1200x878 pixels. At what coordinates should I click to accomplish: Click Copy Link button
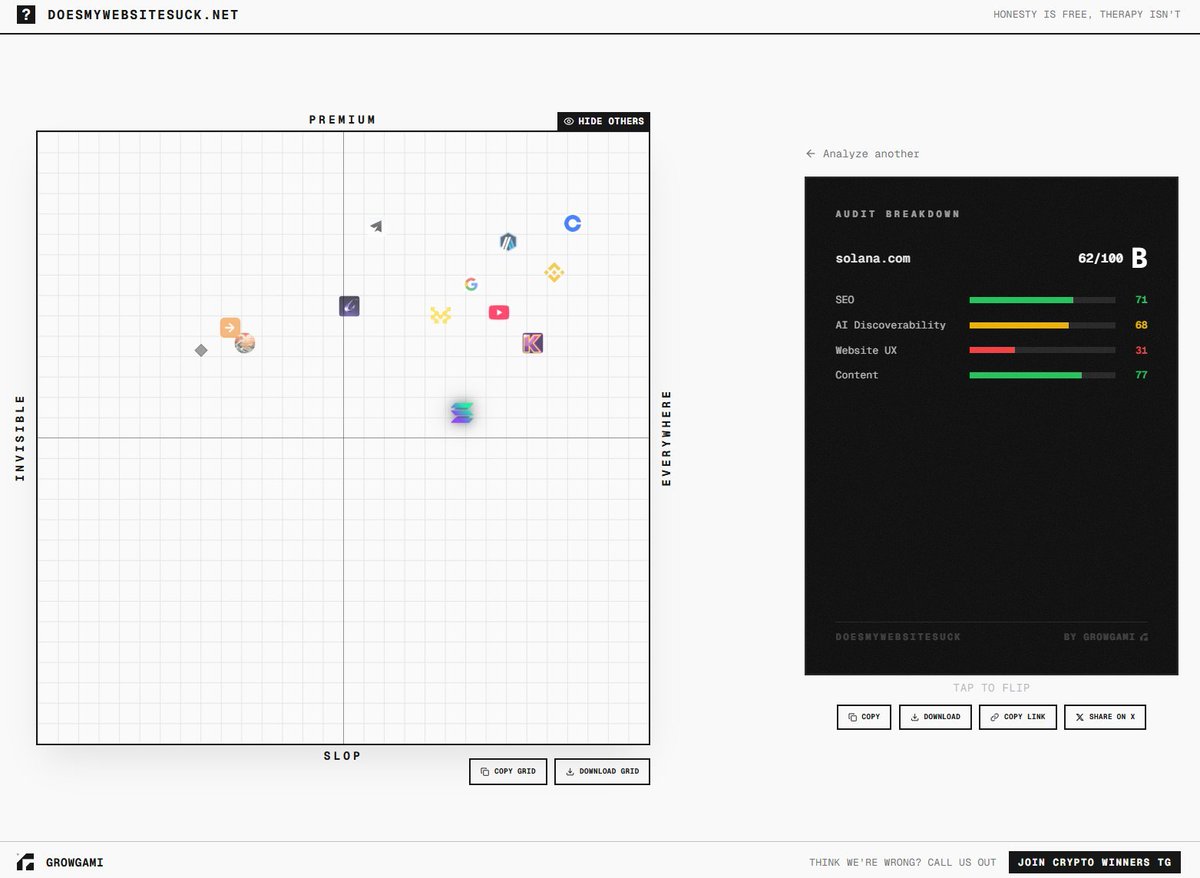click(x=1018, y=717)
